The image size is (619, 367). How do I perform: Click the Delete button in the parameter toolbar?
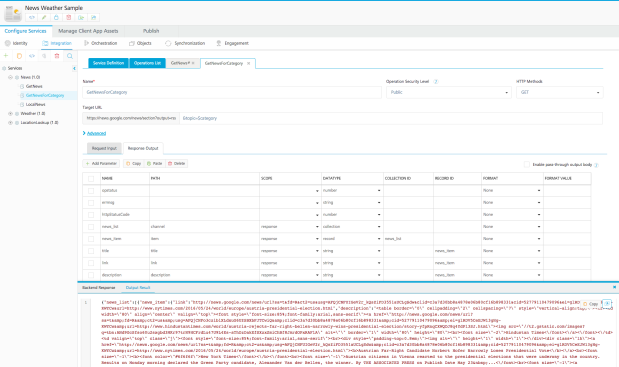(x=176, y=164)
